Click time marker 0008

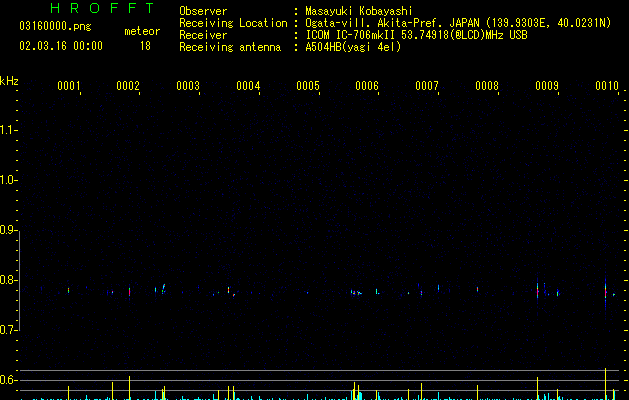(487, 86)
